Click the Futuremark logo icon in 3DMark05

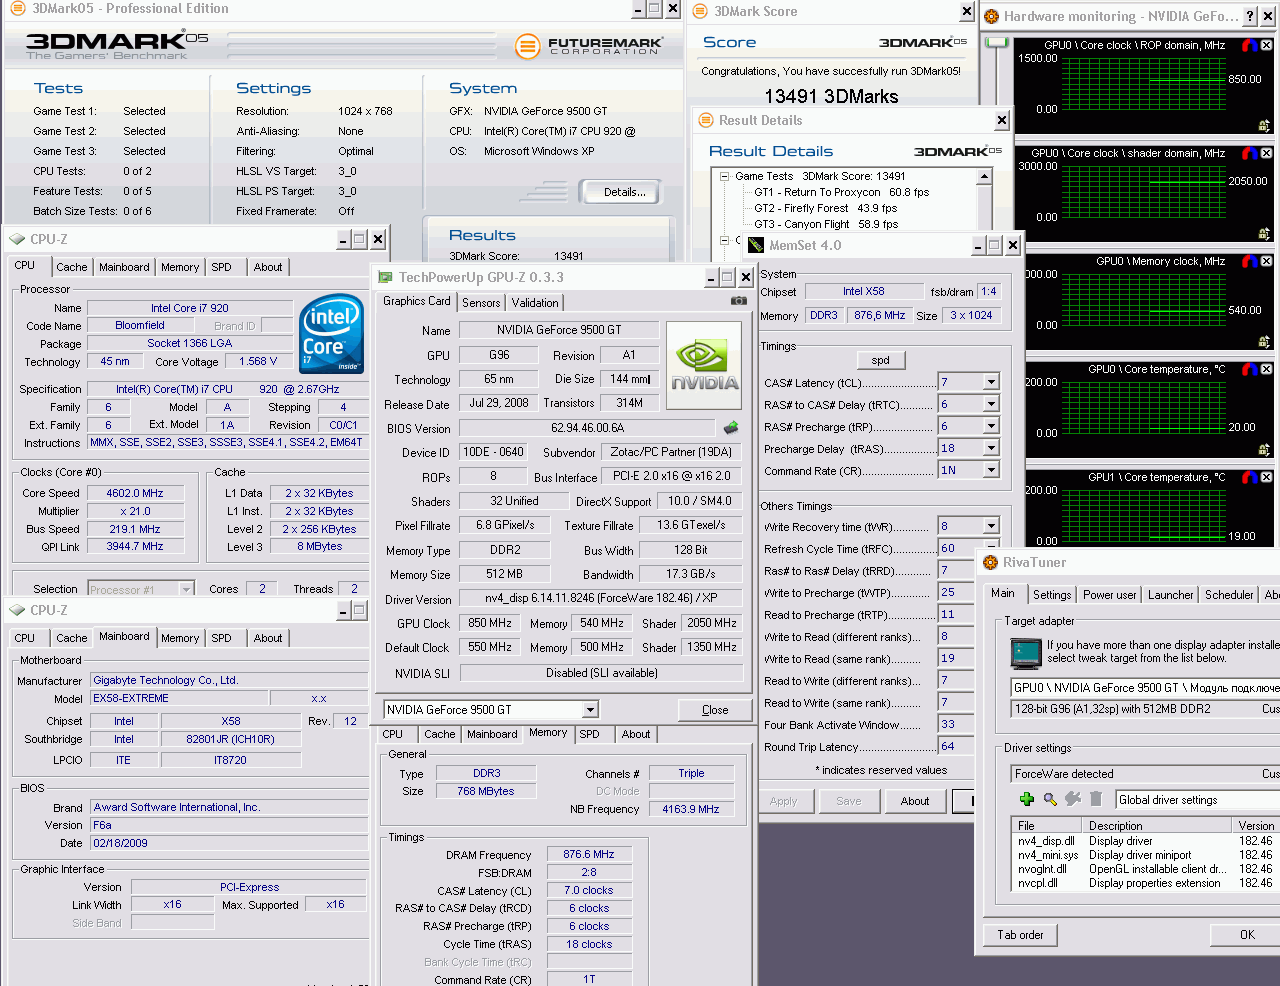click(x=527, y=46)
